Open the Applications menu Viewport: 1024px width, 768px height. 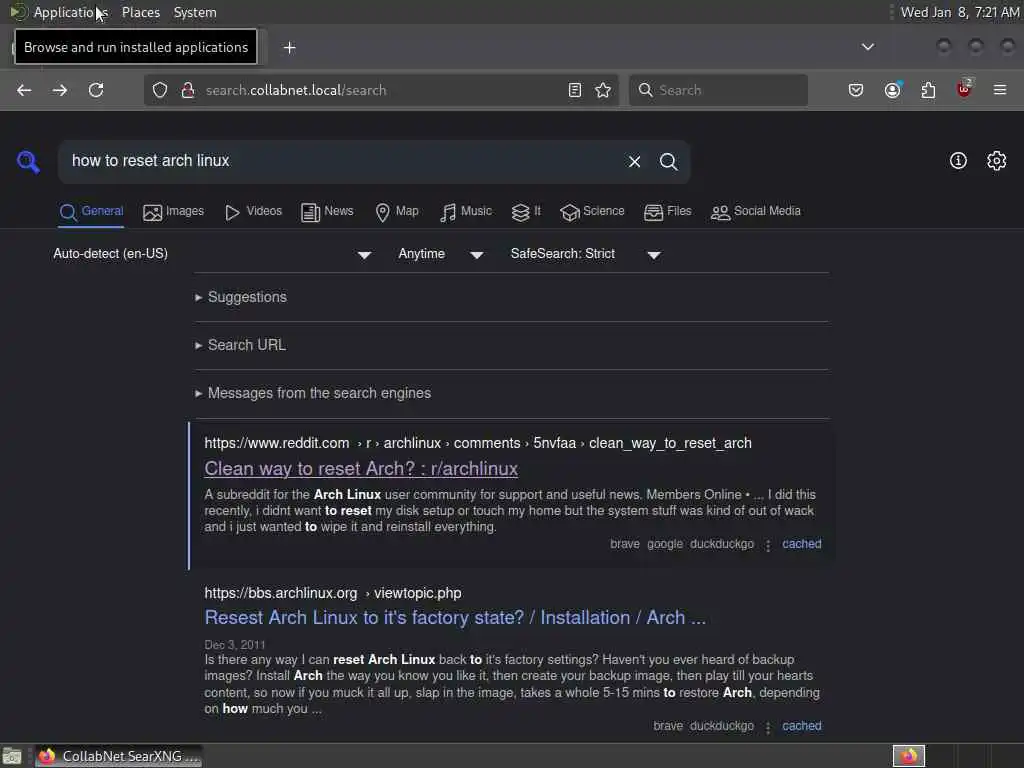click(x=71, y=12)
